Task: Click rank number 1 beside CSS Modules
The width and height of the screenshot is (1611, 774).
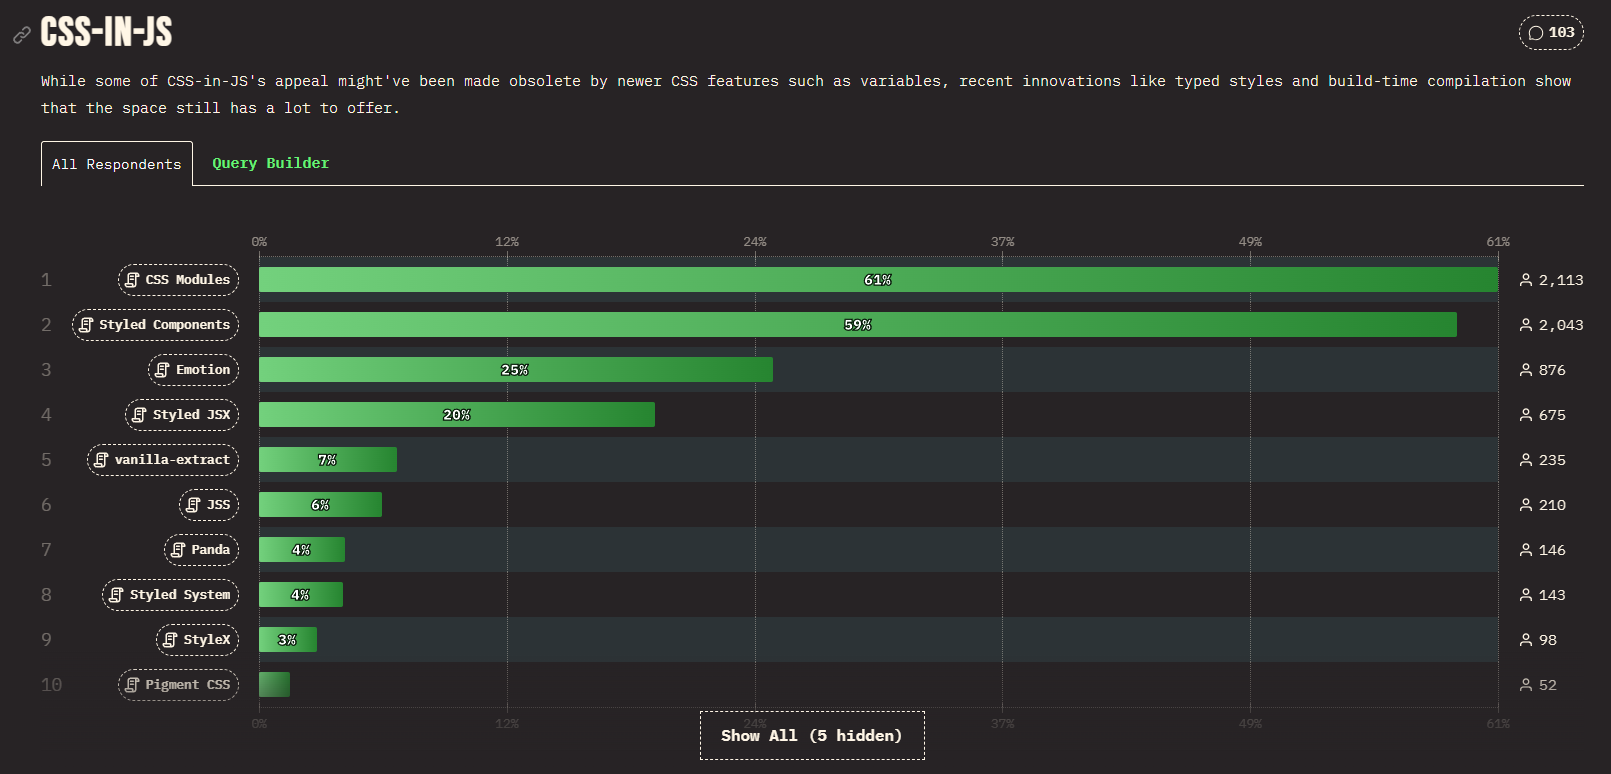Action: point(46,280)
